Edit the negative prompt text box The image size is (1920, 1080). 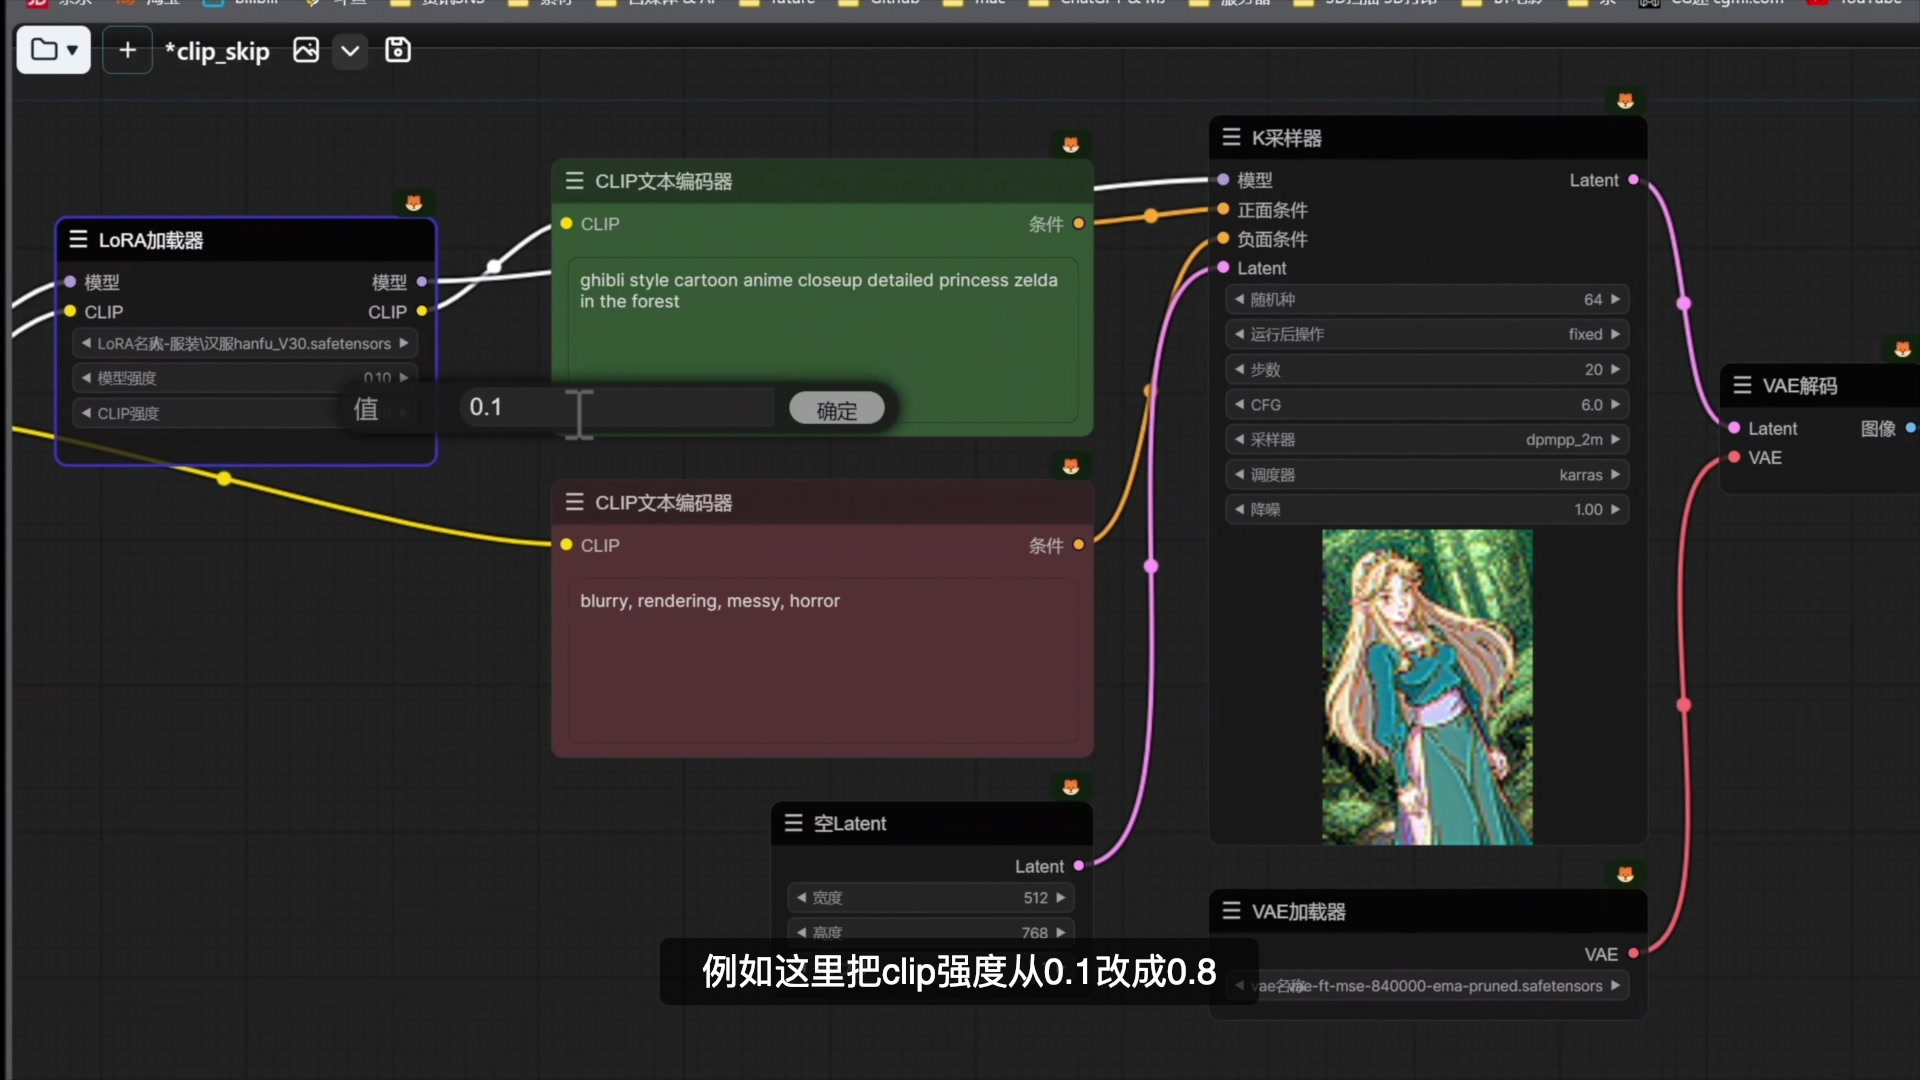(822, 661)
